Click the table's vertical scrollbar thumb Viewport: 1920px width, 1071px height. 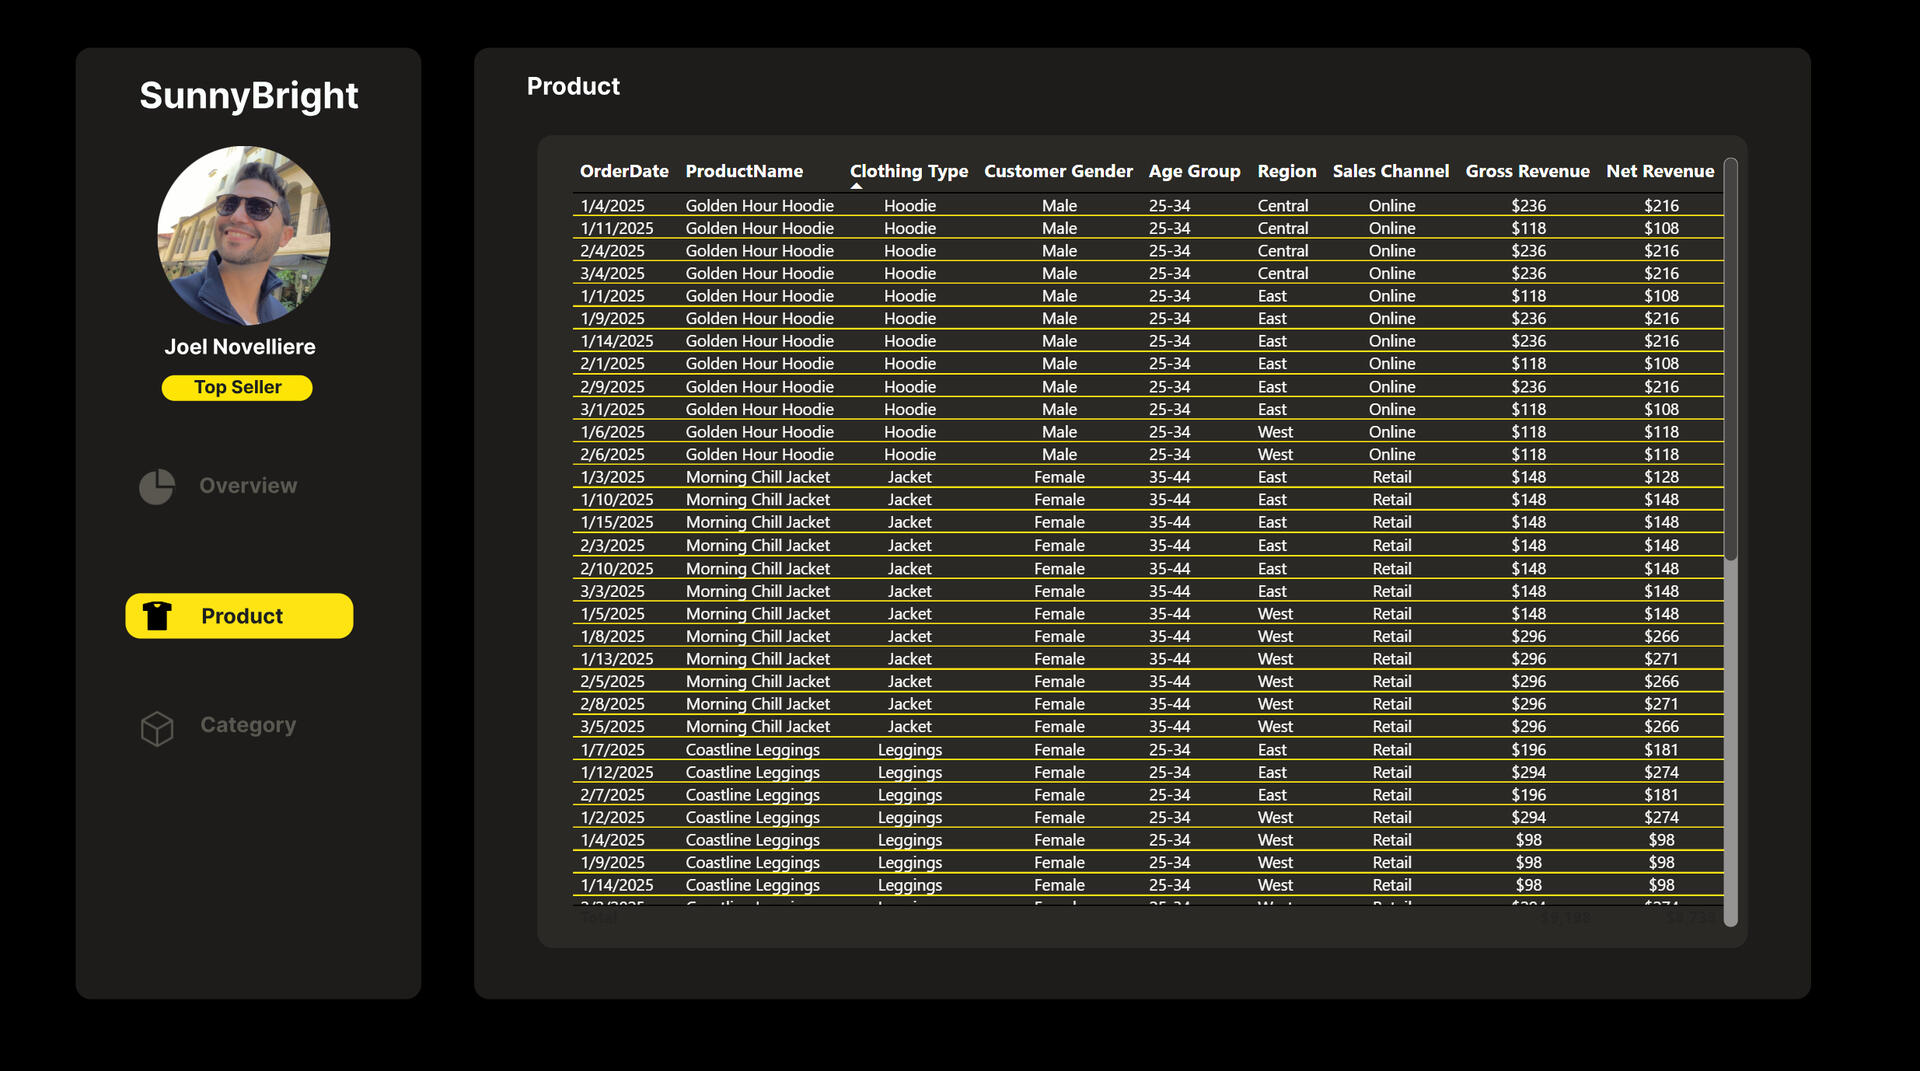tap(1731, 360)
